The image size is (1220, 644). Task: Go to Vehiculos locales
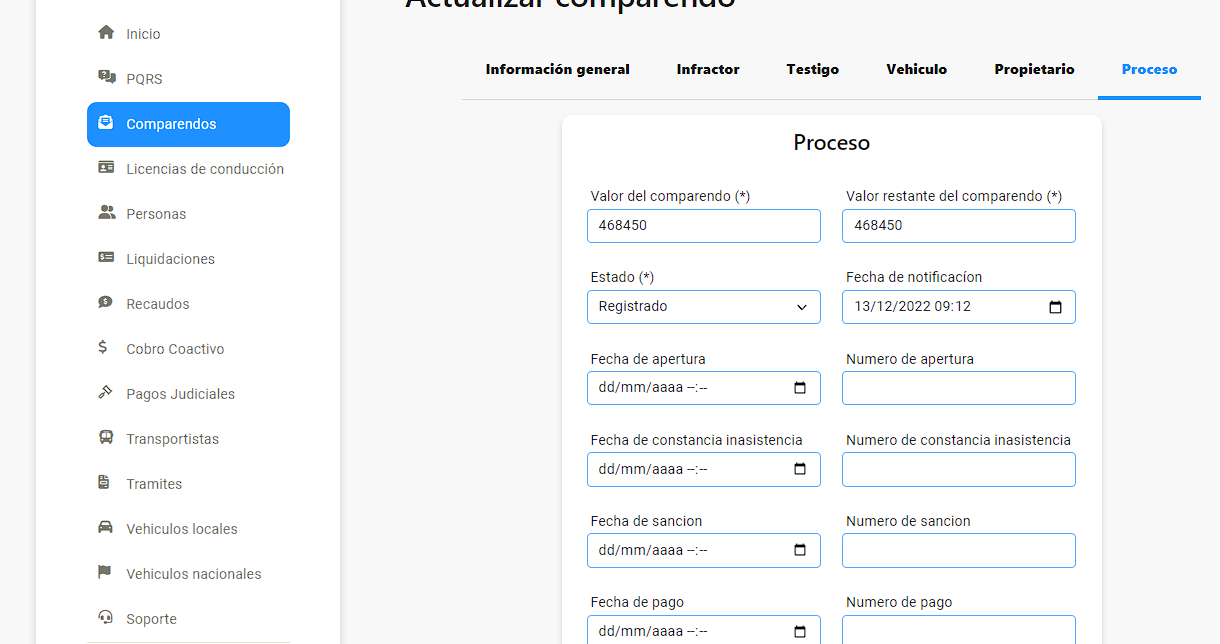coord(188,529)
